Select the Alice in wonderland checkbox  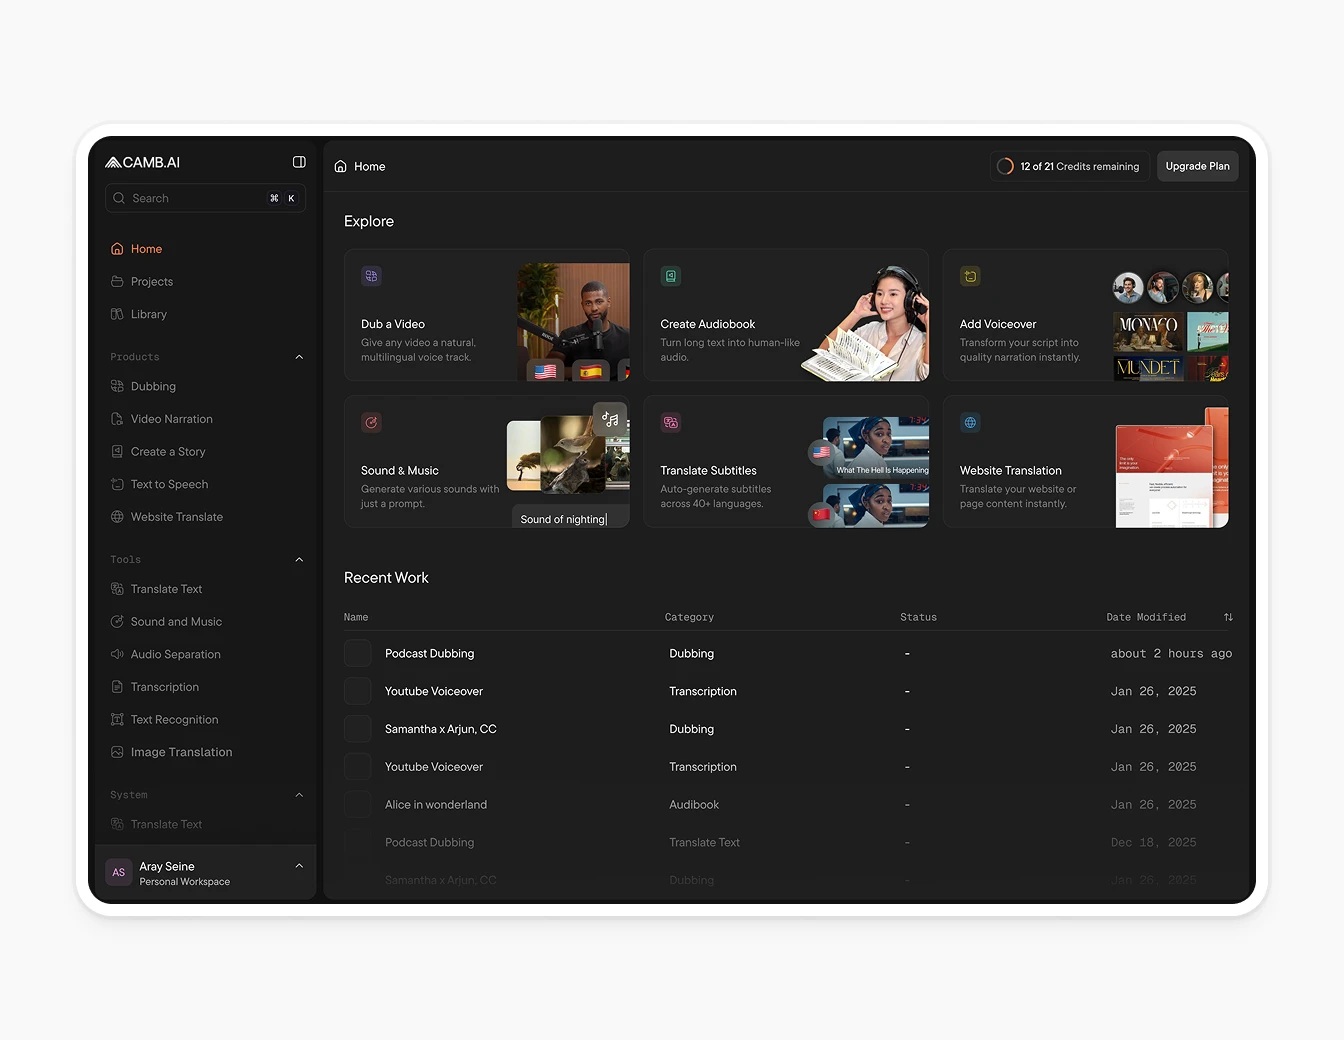click(x=357, y=804)
